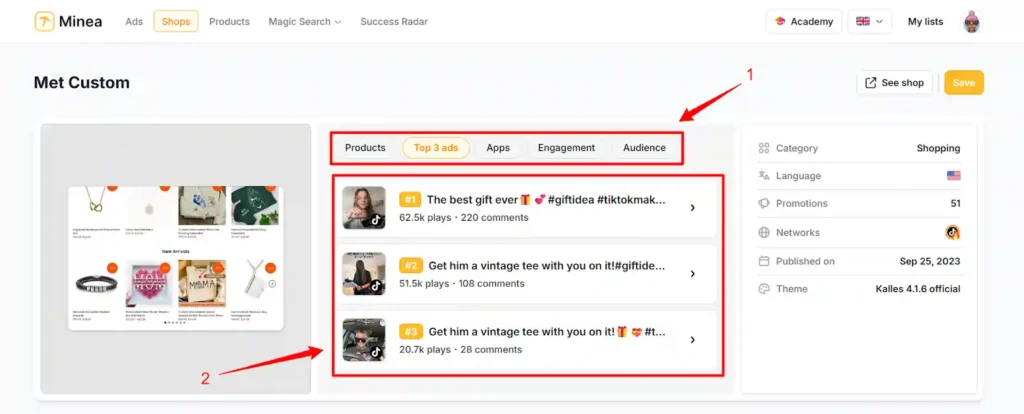1024x414 pixels.
Task: Open the Academy button
Action: click(x=804, y=22)
